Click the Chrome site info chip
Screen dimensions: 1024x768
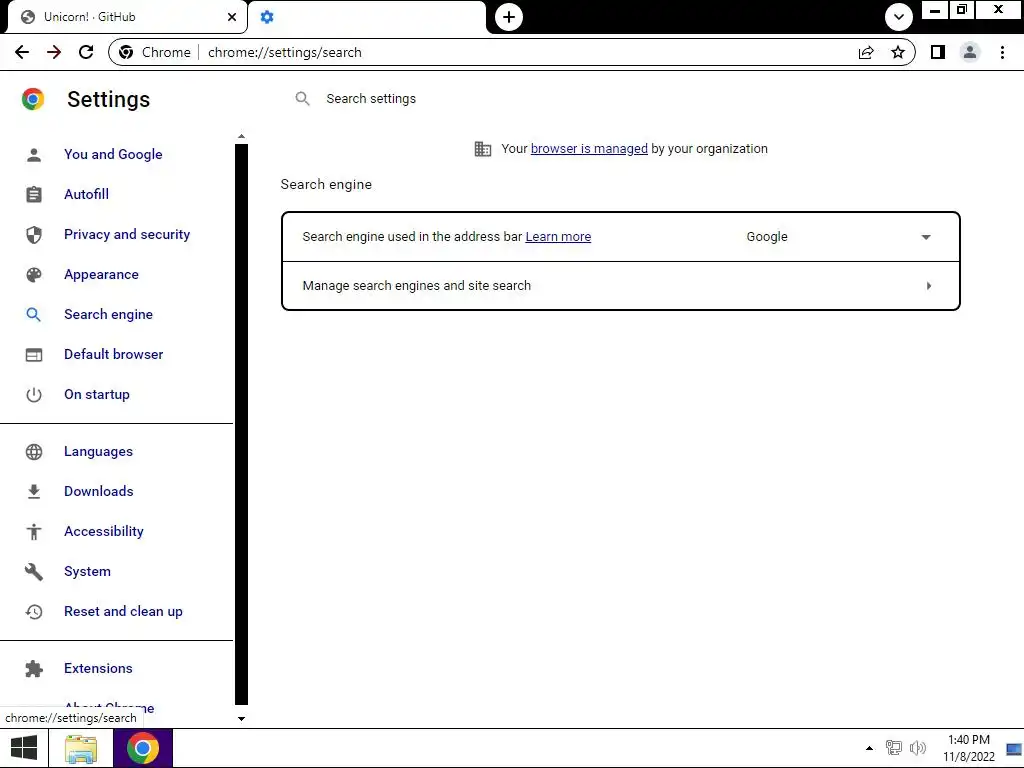click(x=155, y=52)
